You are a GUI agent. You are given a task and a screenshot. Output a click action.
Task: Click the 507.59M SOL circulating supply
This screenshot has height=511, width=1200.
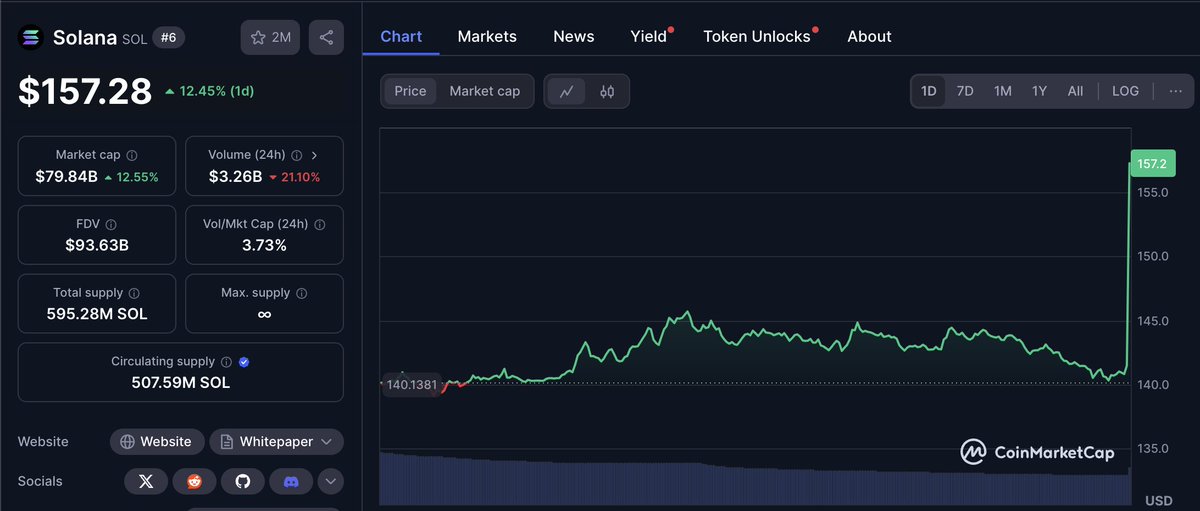click(x=181, y=382)
